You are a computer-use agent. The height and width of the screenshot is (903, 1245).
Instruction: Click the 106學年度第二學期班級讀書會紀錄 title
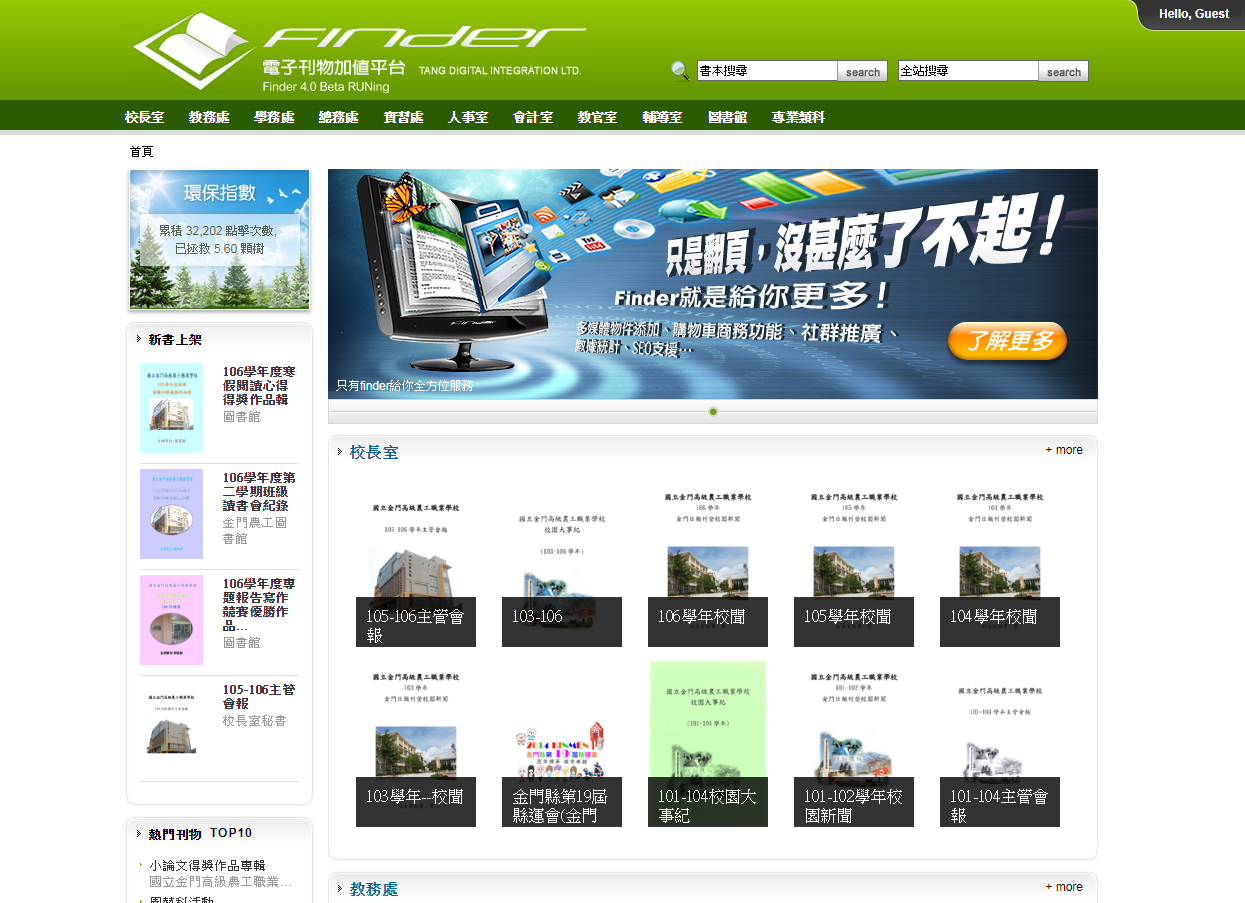(x=259, y=492)
